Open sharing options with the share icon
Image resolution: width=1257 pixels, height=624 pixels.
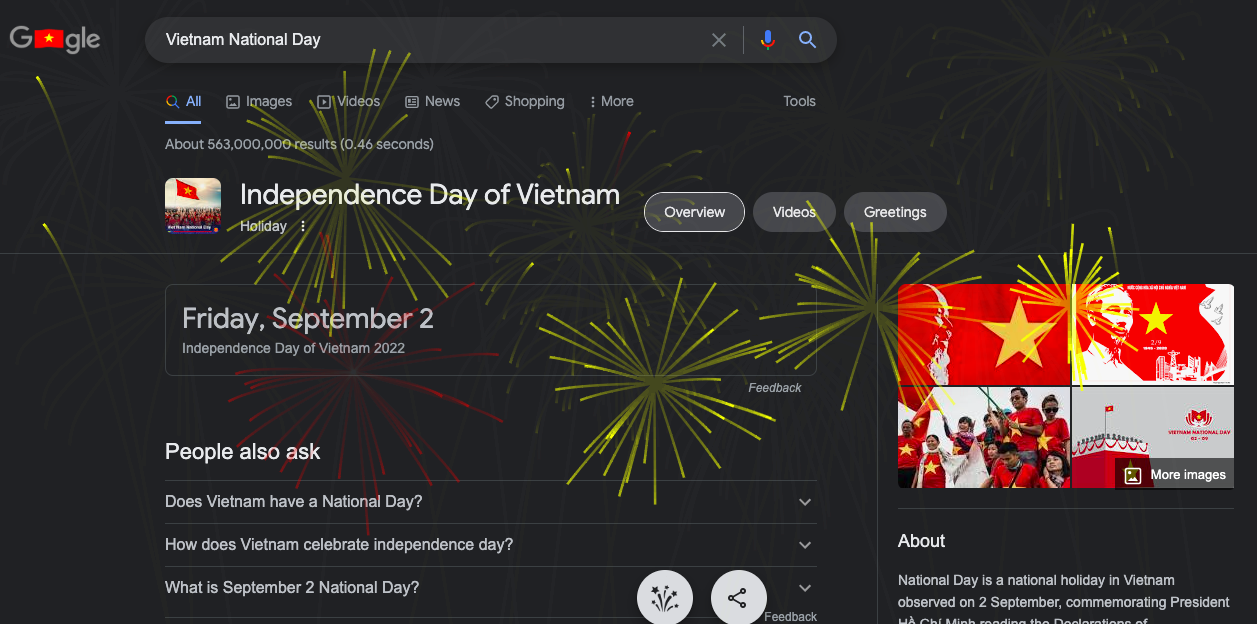pos(738,597)
